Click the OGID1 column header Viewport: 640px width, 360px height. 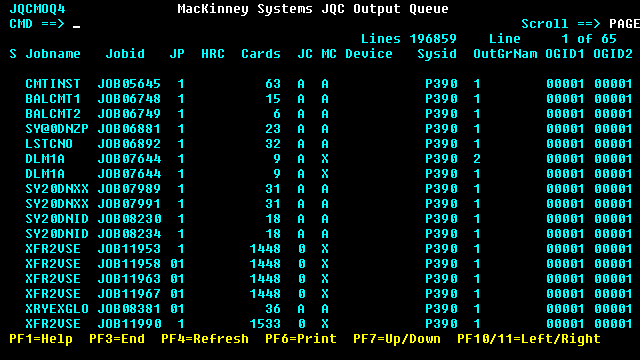pyautogui.click(x=565, y=54)
